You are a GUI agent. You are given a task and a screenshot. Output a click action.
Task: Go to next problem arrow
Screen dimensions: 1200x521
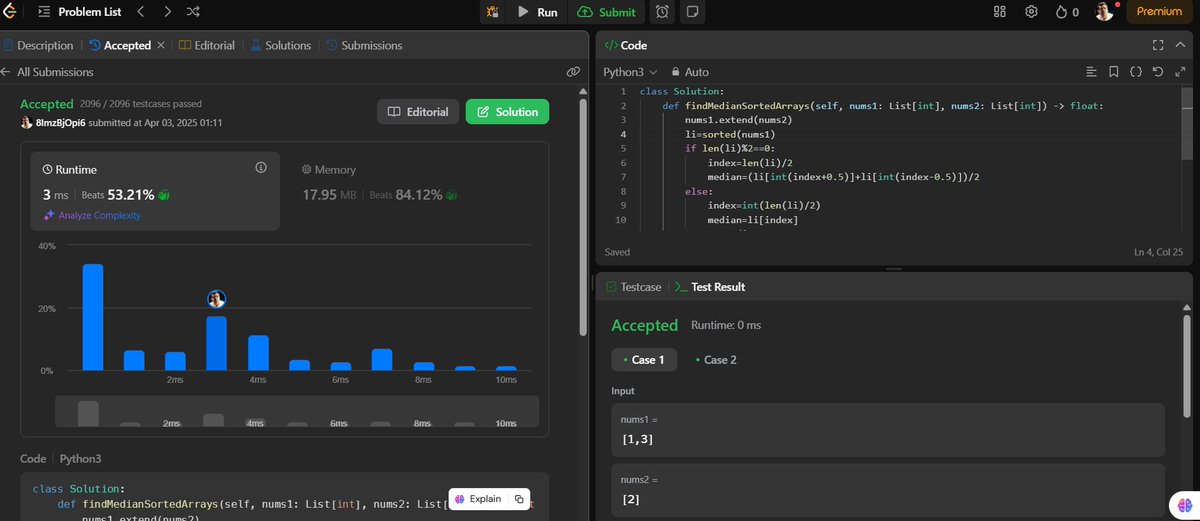point(167,12)
